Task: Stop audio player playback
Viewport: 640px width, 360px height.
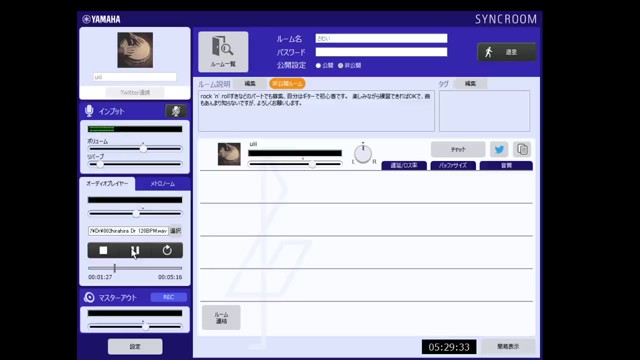Action: point(103,250)
